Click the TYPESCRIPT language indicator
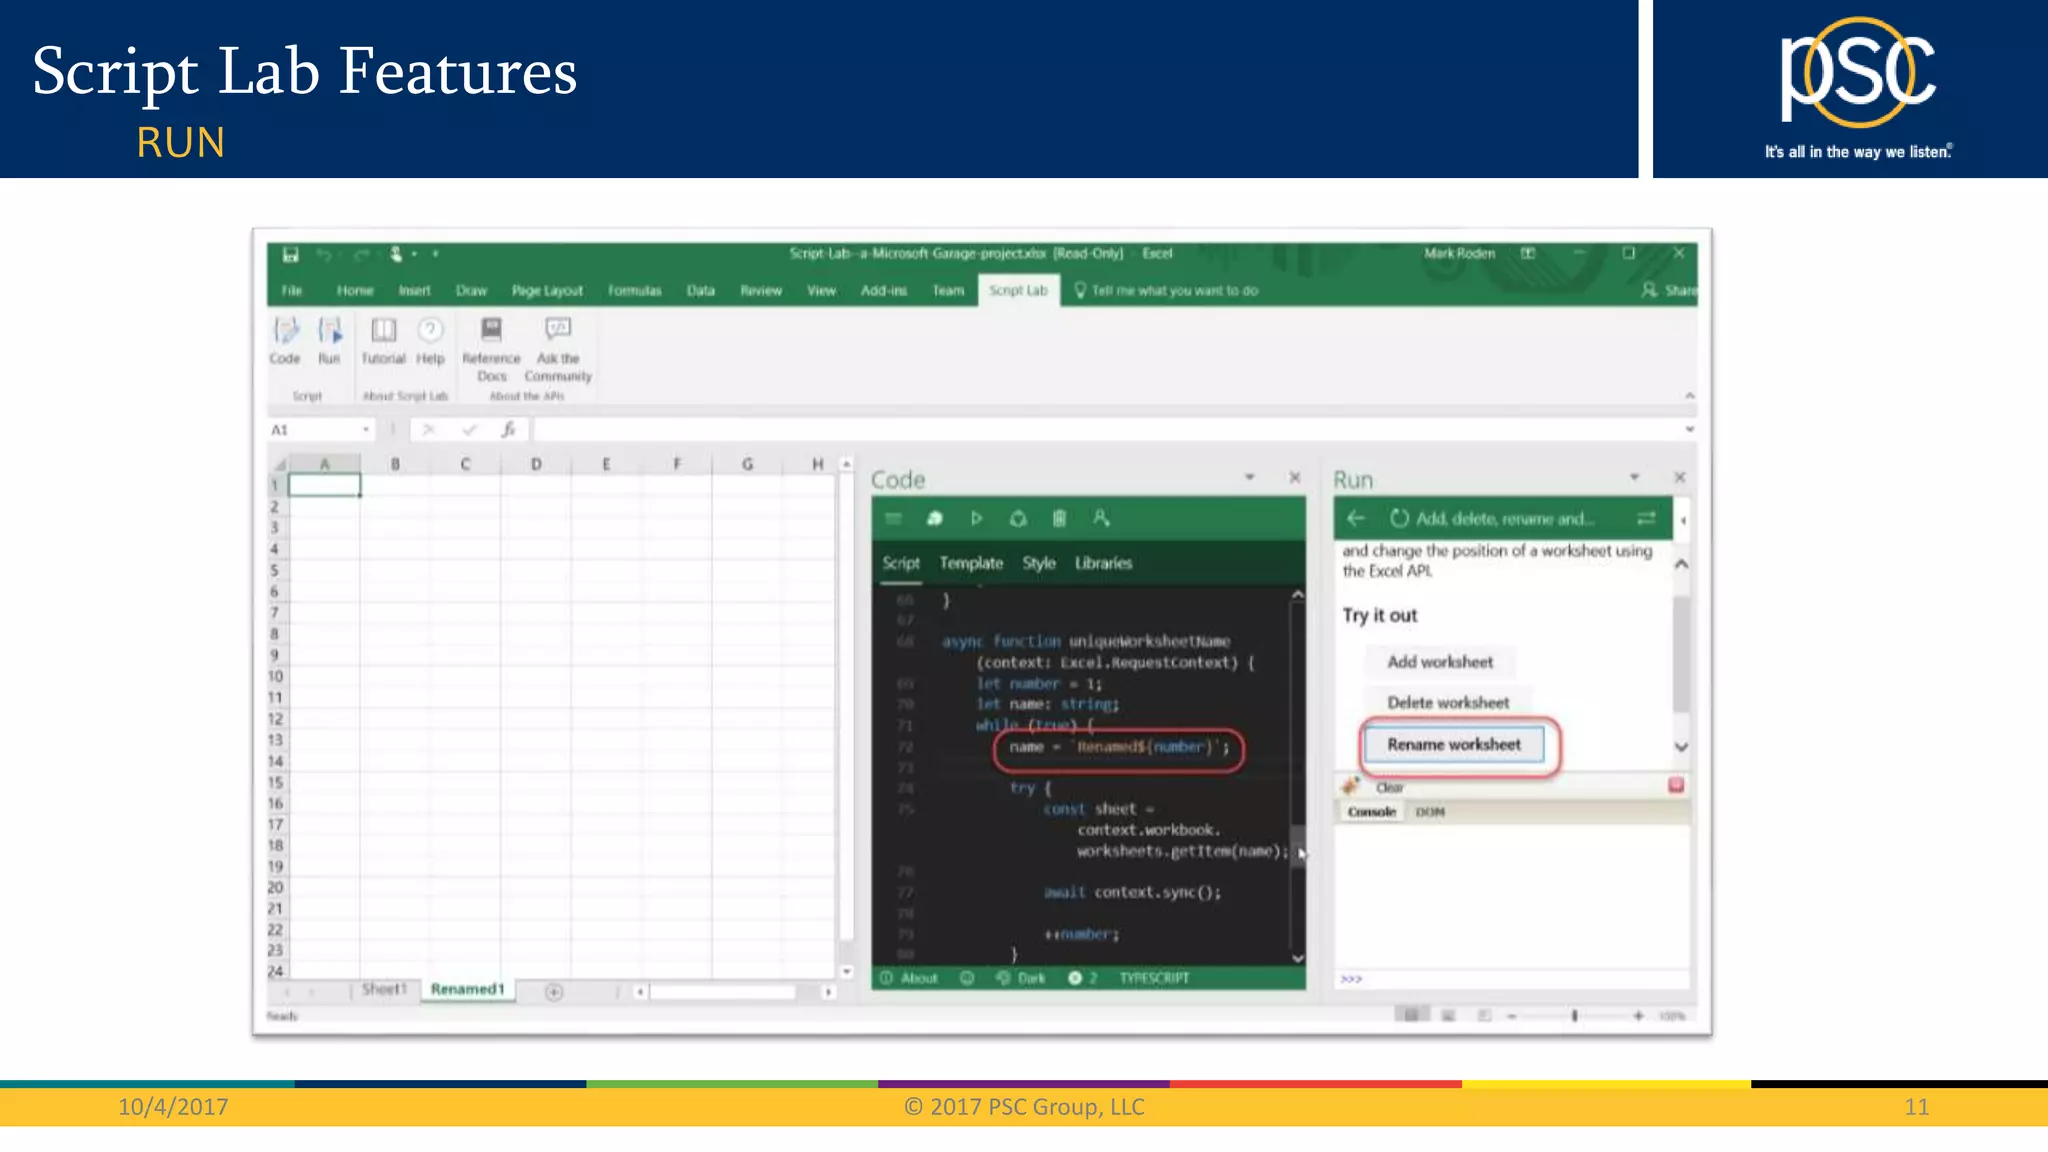Image resolution: width=2048 pixels, height=1152 pixels. (1154, 978)
